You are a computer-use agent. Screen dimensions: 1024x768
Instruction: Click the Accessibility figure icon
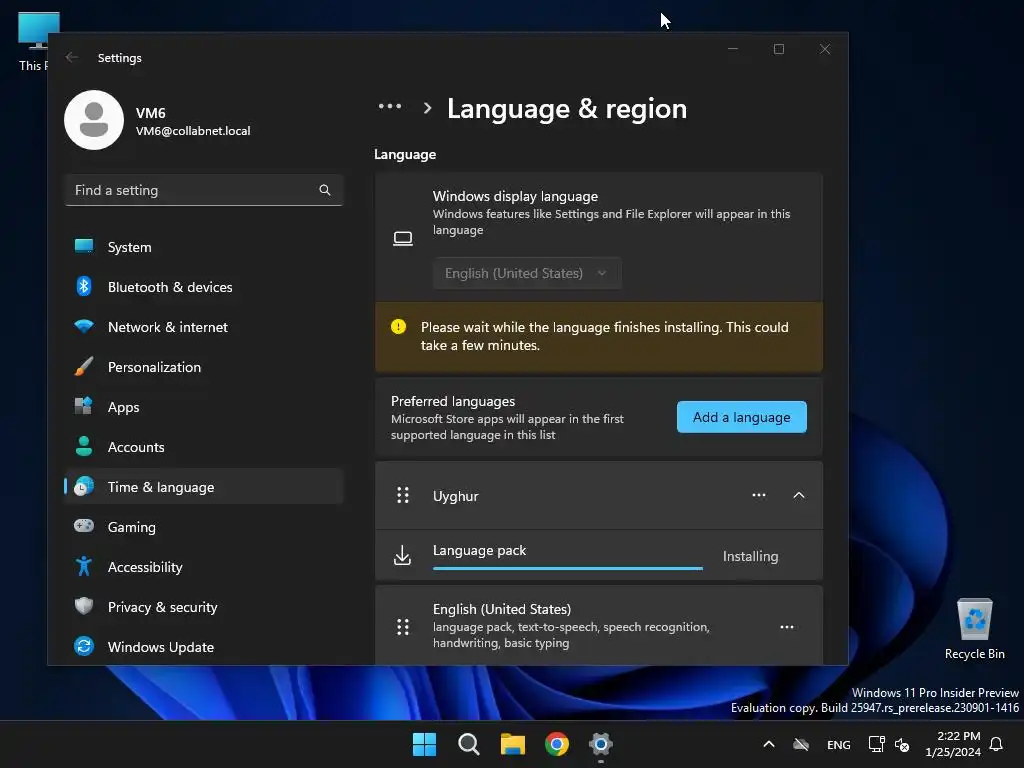pos(84,566)
